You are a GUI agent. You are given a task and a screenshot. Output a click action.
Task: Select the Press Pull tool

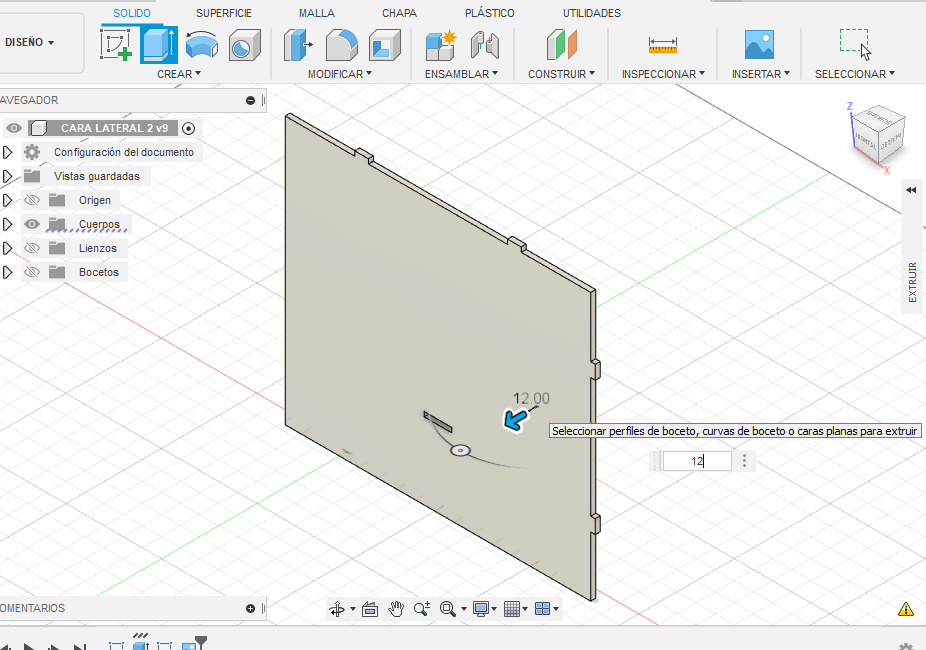pyautogui.click(x=298, y=45)
